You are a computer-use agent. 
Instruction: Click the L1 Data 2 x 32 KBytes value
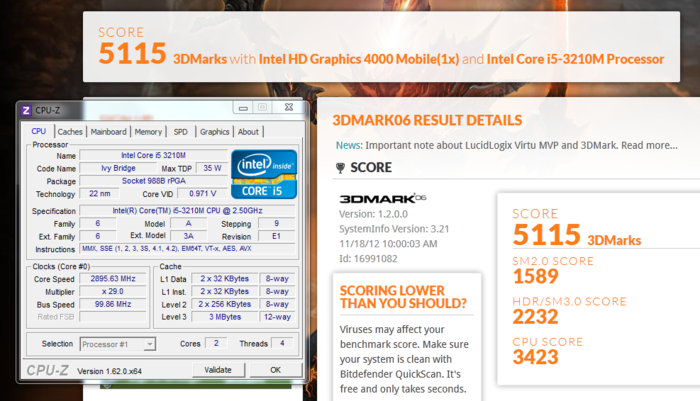coord(225,279)
